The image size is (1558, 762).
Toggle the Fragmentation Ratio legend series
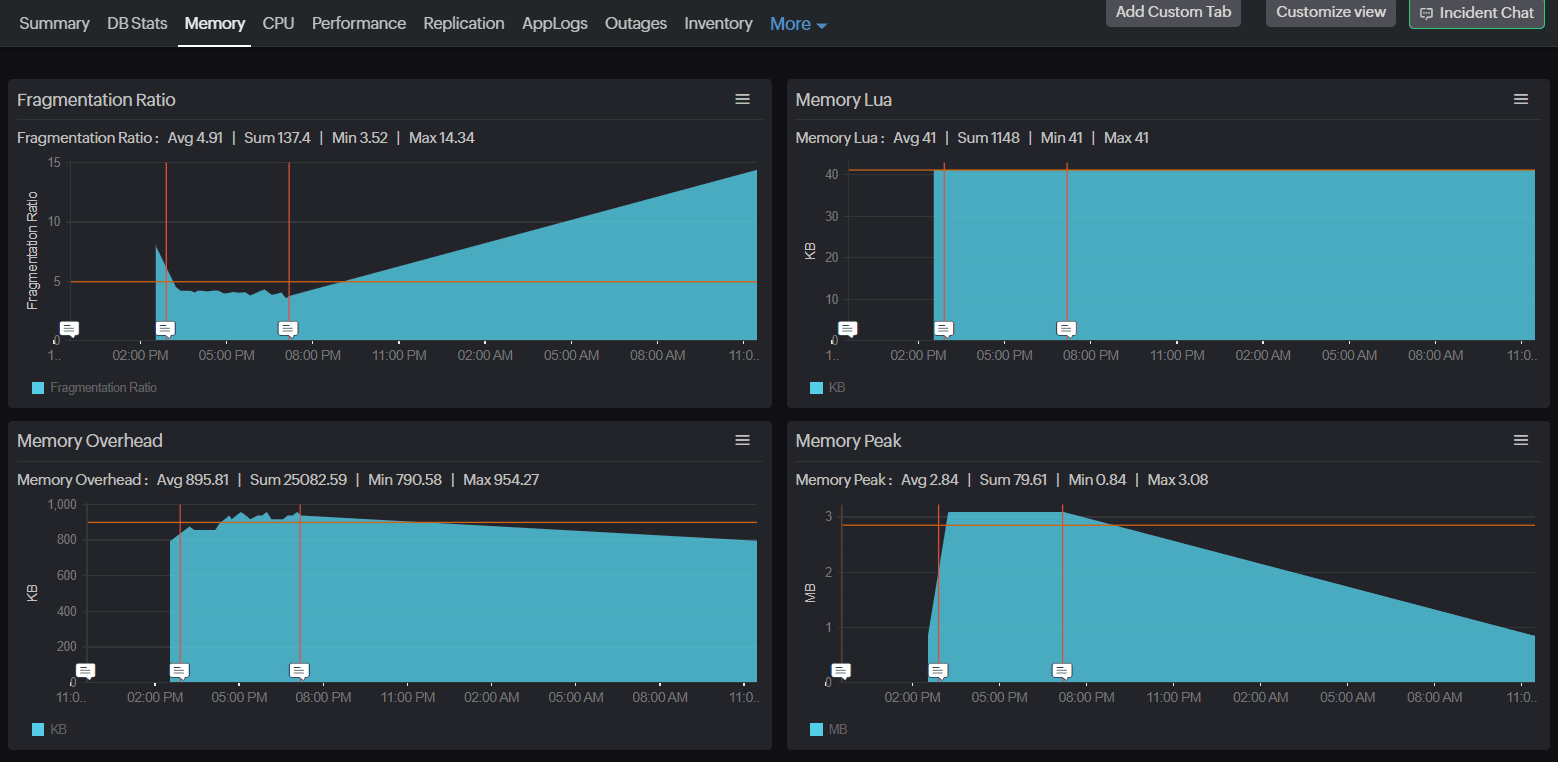coord(102,387)
